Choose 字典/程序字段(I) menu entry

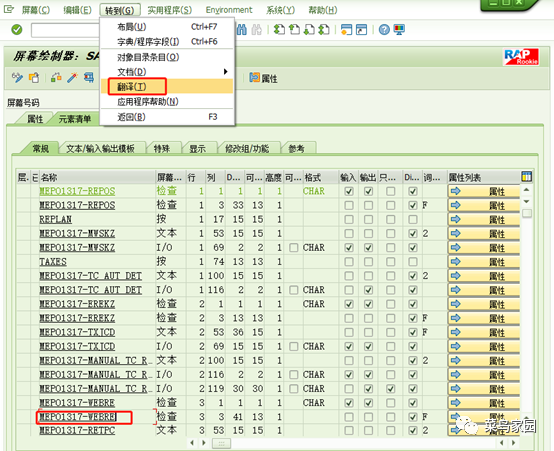(x=167, y=42)
